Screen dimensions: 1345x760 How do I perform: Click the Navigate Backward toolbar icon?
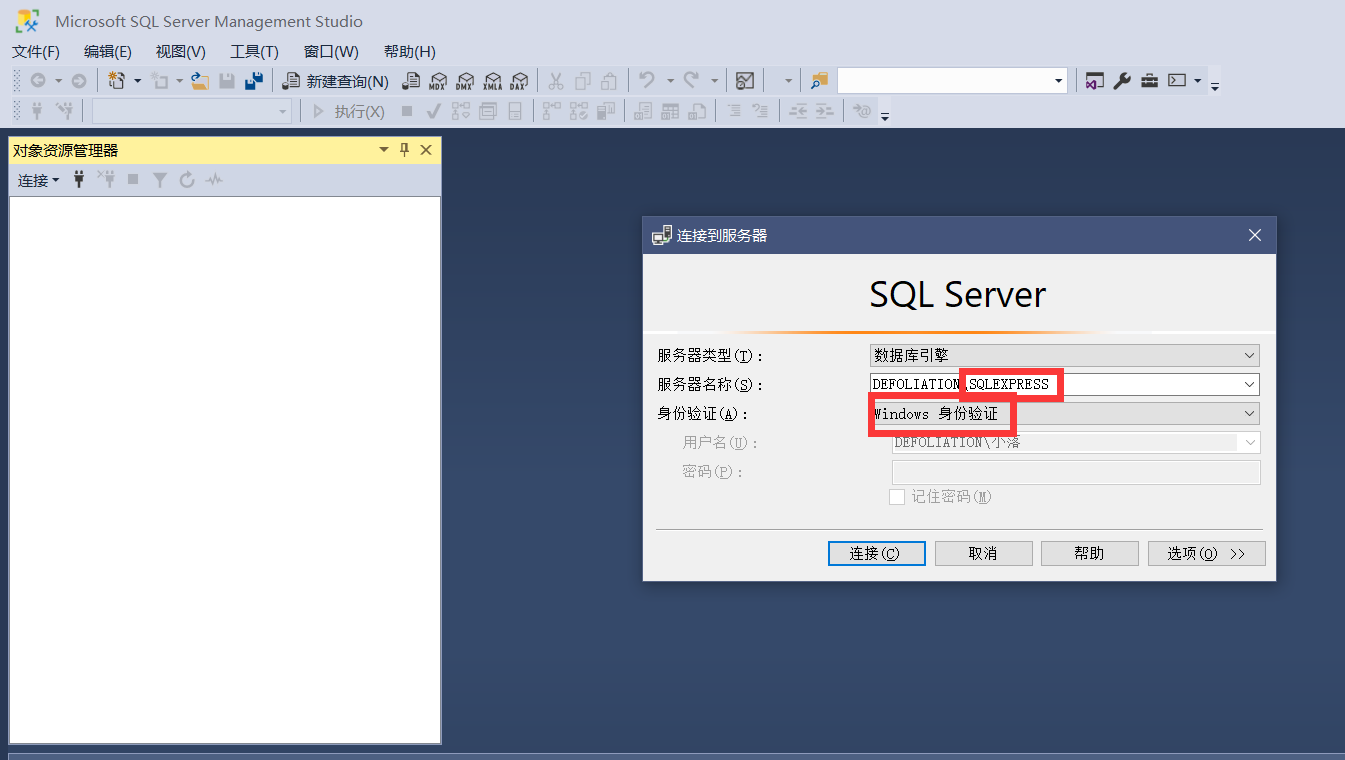[x=38, y=81]
